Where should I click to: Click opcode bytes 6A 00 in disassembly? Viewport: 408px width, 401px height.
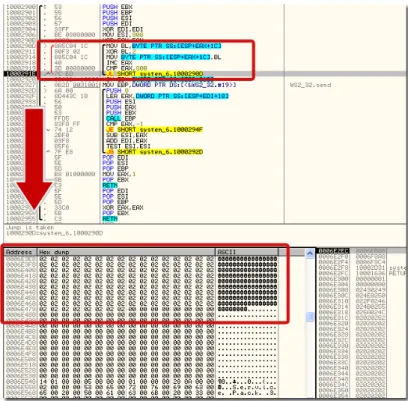(63, 90)
